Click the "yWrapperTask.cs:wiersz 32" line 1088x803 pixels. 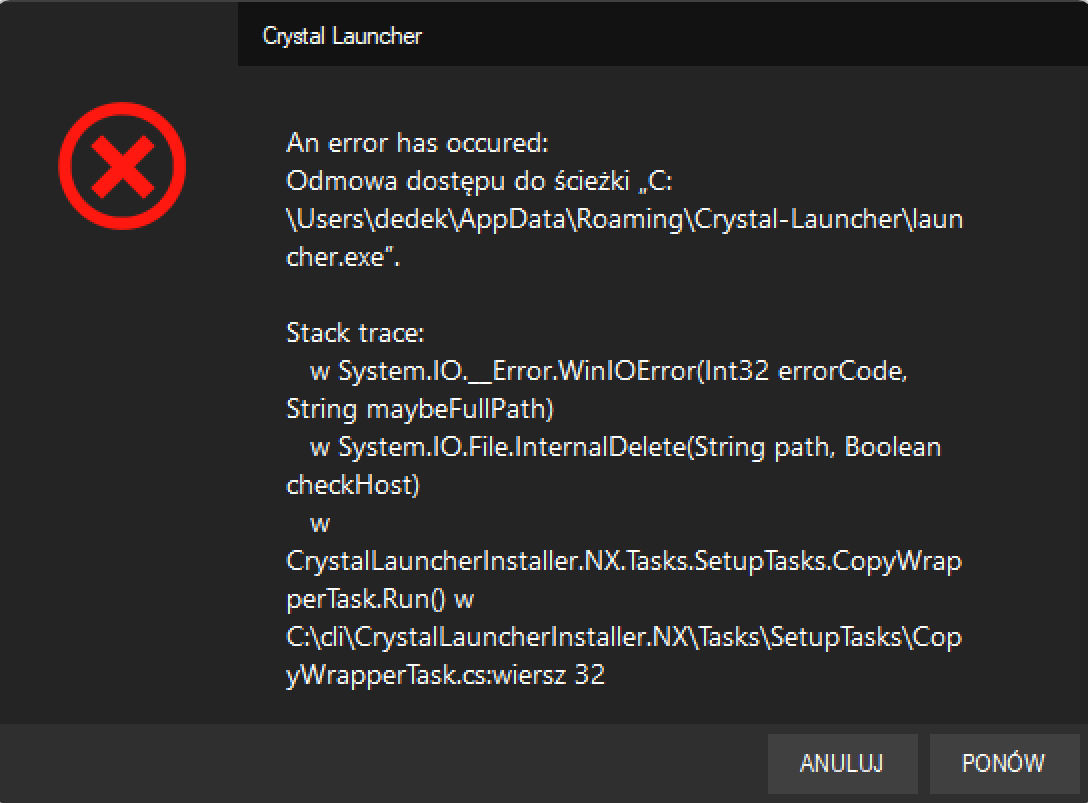[x=445, y=675]
